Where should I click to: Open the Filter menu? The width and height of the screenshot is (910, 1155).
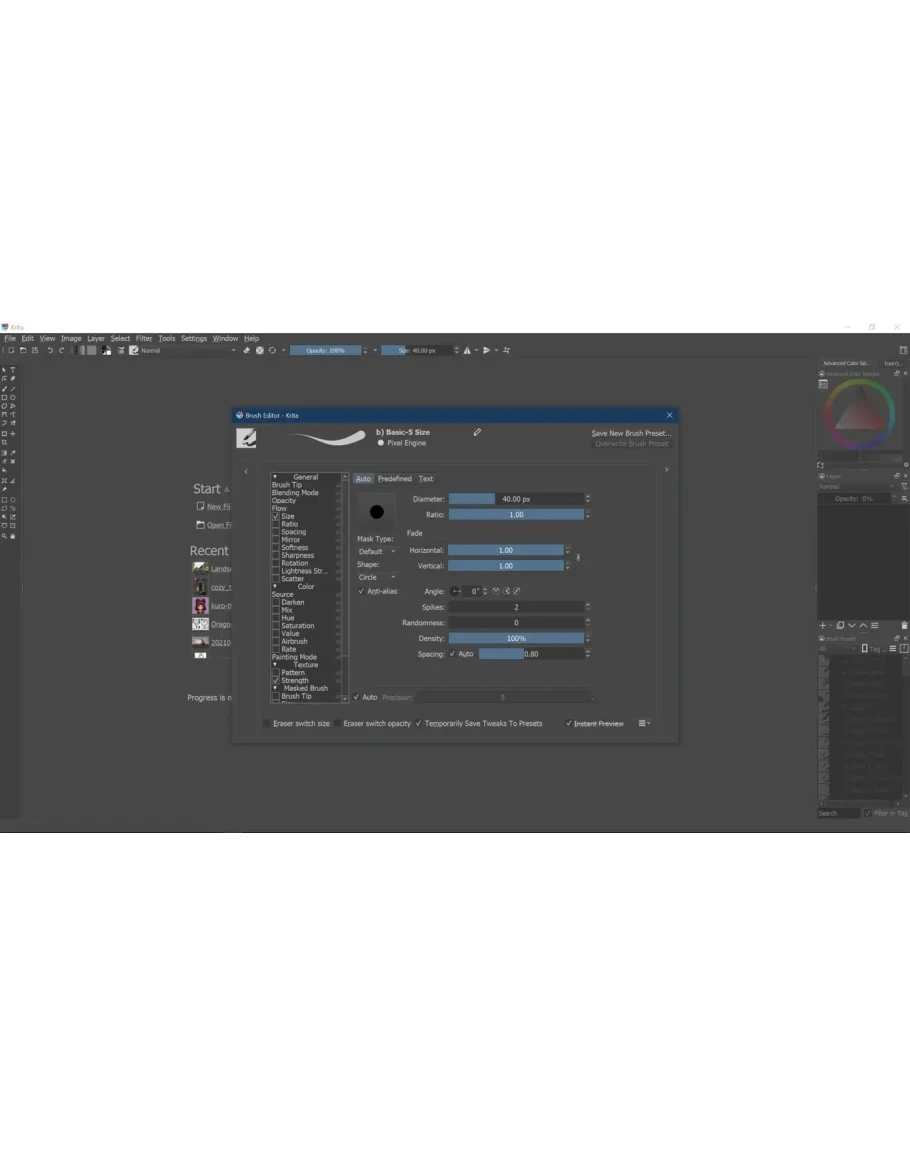[x=144, y=338]
